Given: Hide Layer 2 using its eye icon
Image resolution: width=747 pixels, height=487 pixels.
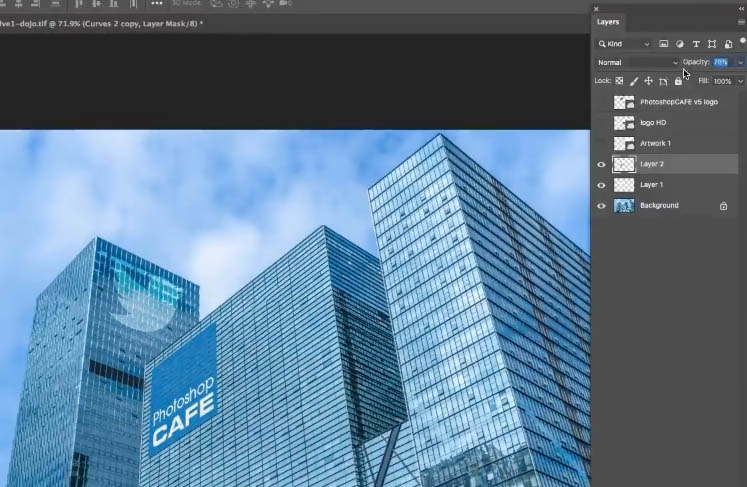Looking at the screenshot, I should pyautogui.click(x=601, y=164).
